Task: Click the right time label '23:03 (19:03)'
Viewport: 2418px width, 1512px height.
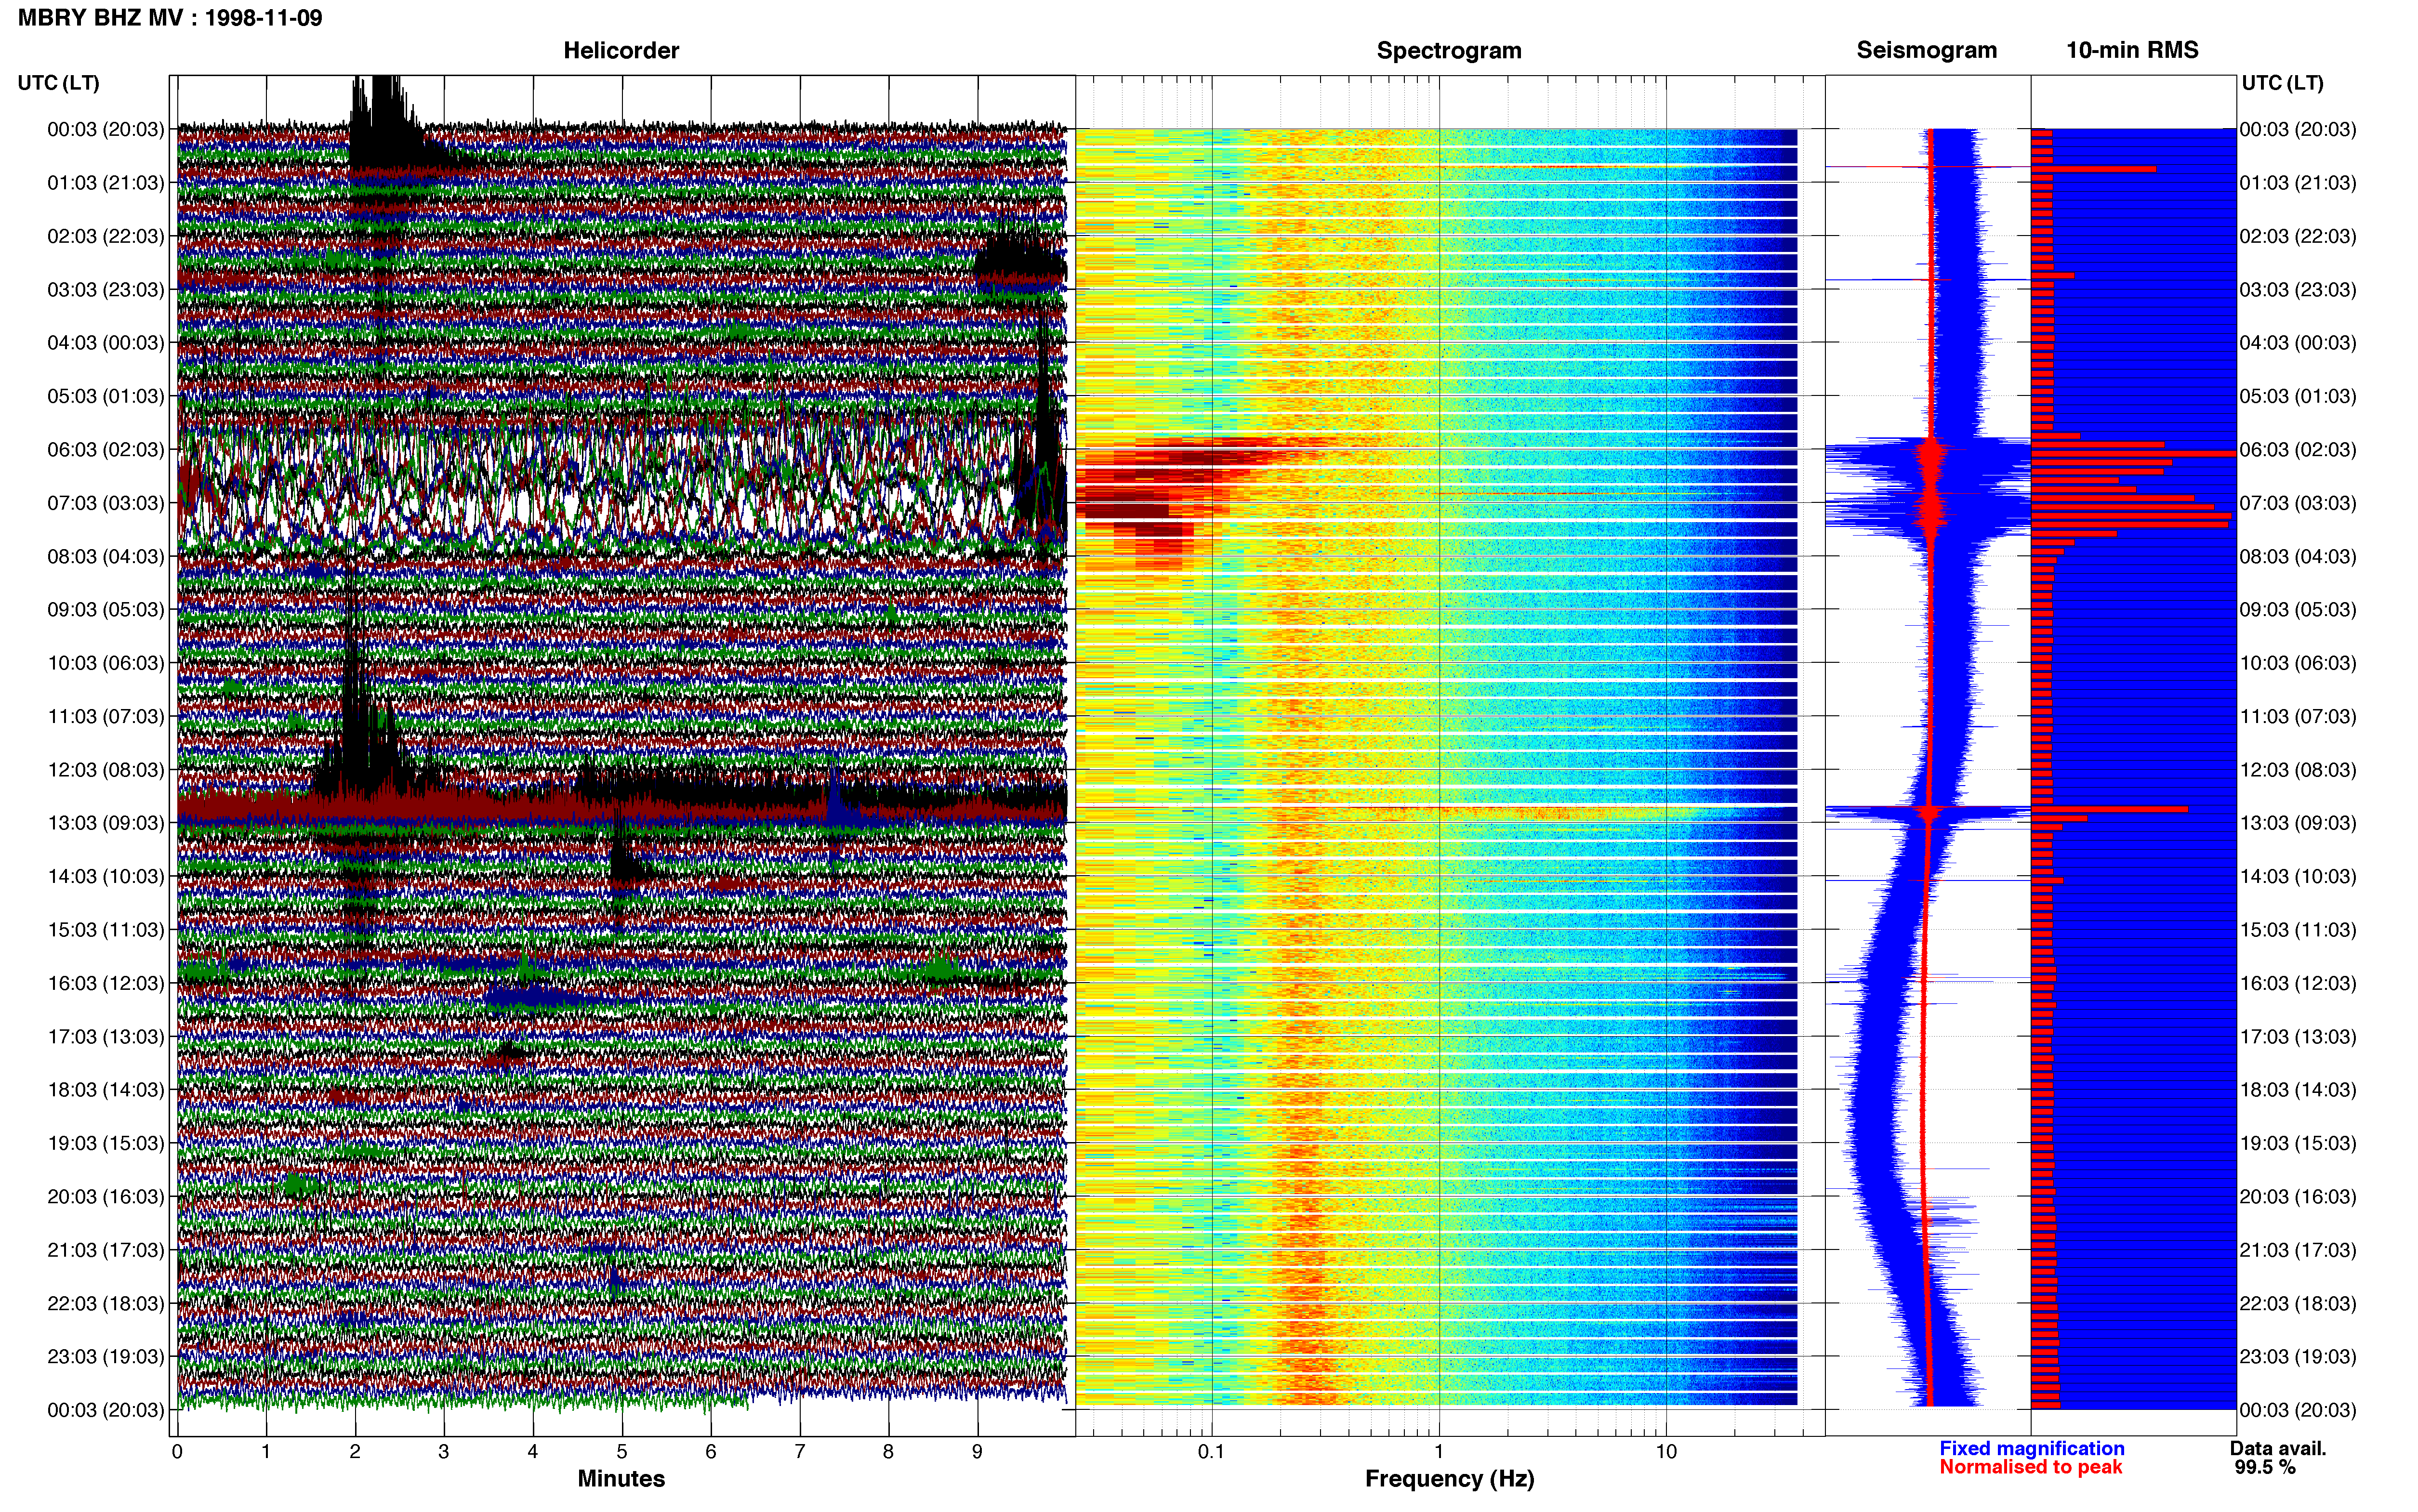Action: pyautogui.click(x=2298, y=1357)
